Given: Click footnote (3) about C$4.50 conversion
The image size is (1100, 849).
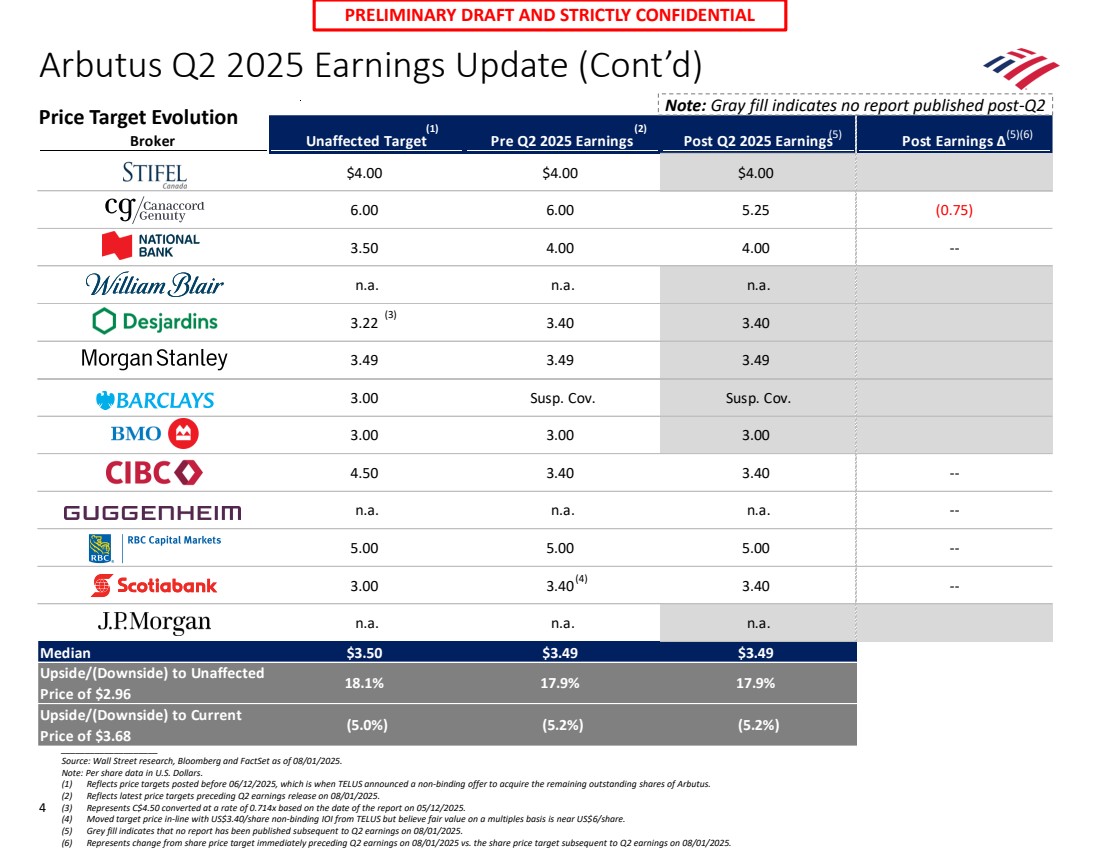Looking at the screenshot, I should point(263,808).
